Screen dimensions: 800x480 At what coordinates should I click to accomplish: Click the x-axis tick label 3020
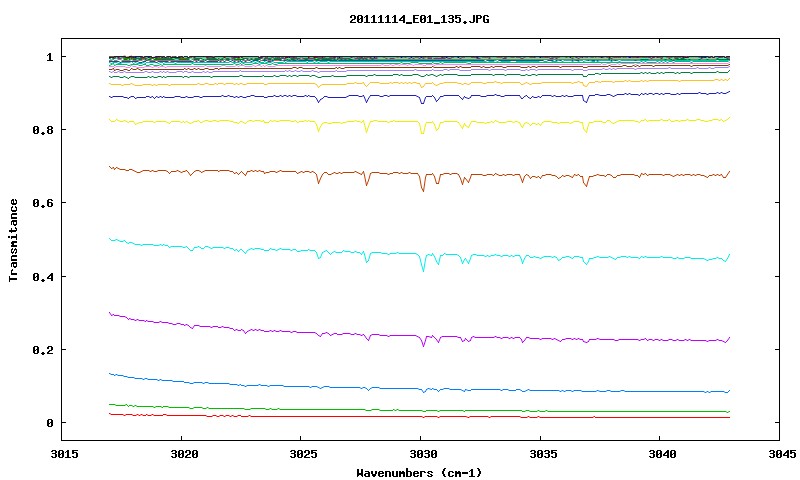(184, 454)
